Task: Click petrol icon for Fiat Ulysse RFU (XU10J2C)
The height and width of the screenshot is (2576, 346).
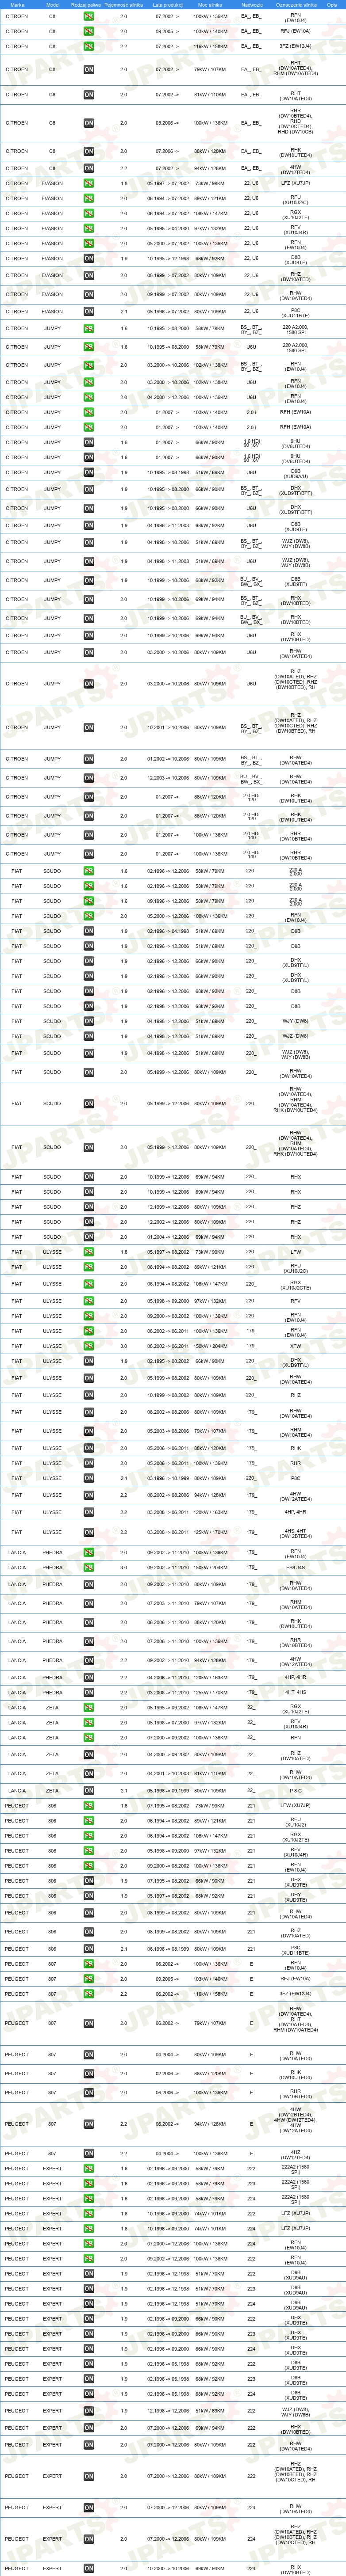Action: 89,1267
